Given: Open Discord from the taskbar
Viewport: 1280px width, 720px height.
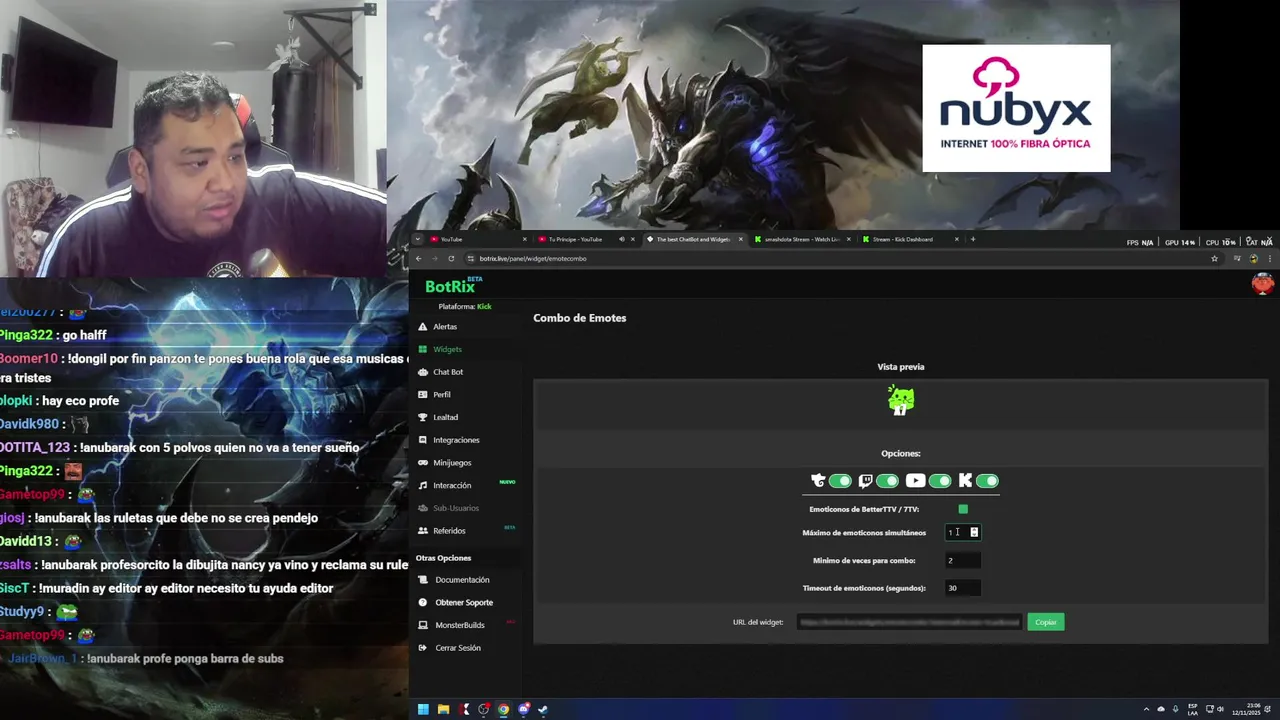Looking at the screenshot, I should point(523,710).
